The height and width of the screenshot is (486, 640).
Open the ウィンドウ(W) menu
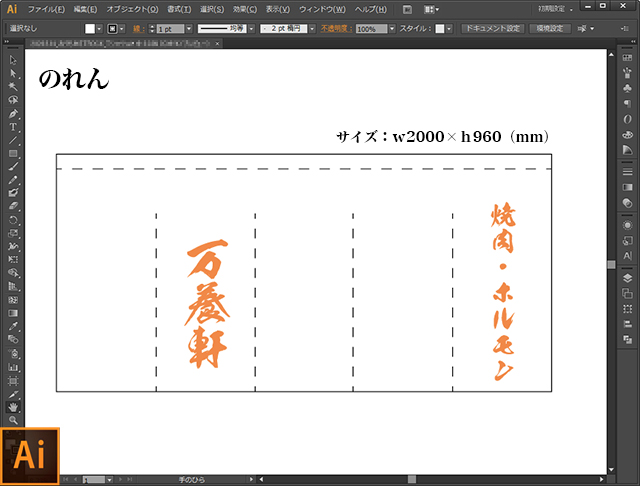322,9
